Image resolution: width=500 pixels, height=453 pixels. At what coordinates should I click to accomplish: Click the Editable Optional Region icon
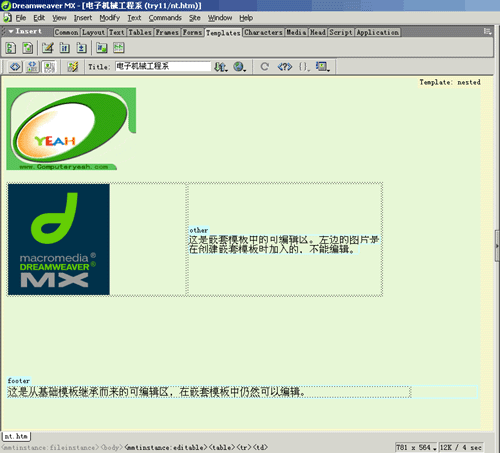[x=102, y=48]
